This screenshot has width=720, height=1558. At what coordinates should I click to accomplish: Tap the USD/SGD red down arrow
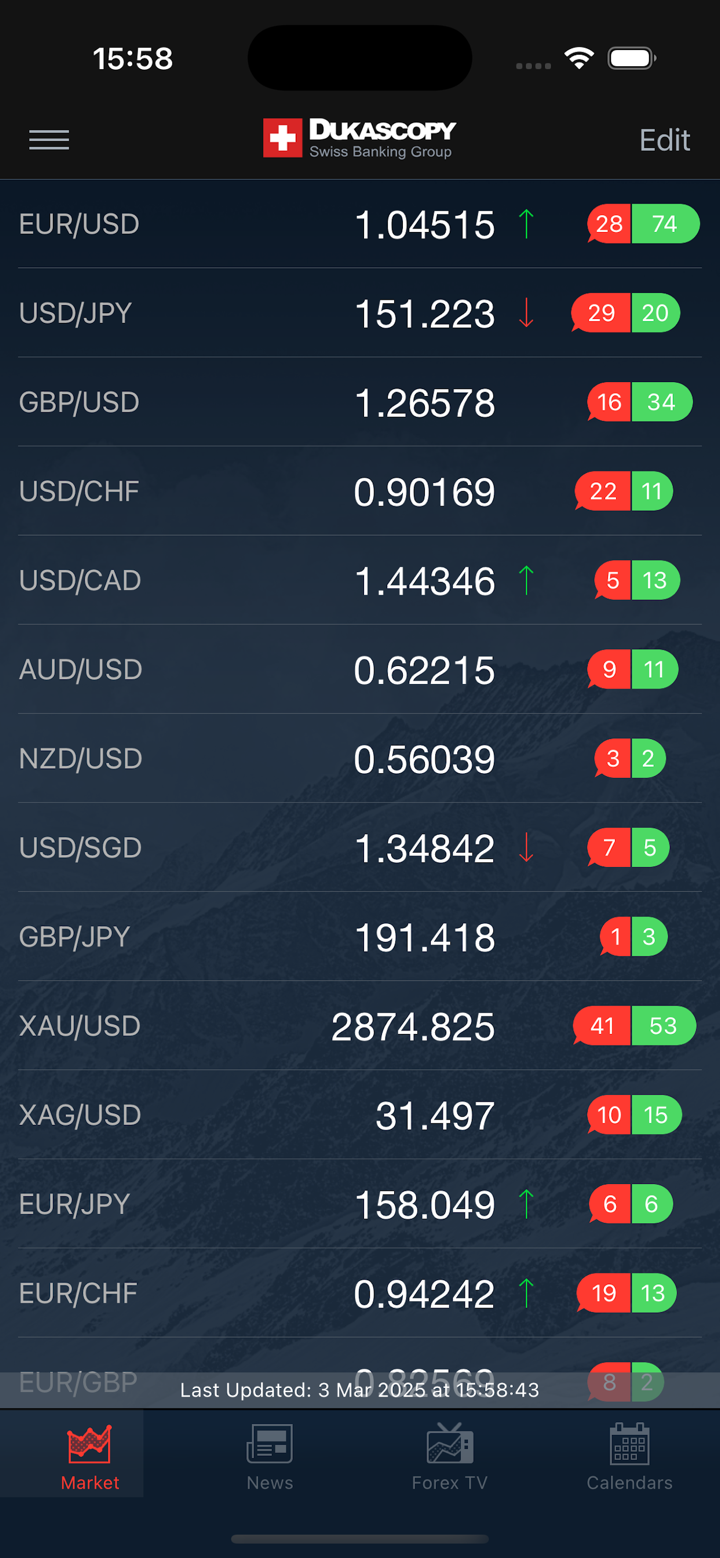tap(526, 848)
